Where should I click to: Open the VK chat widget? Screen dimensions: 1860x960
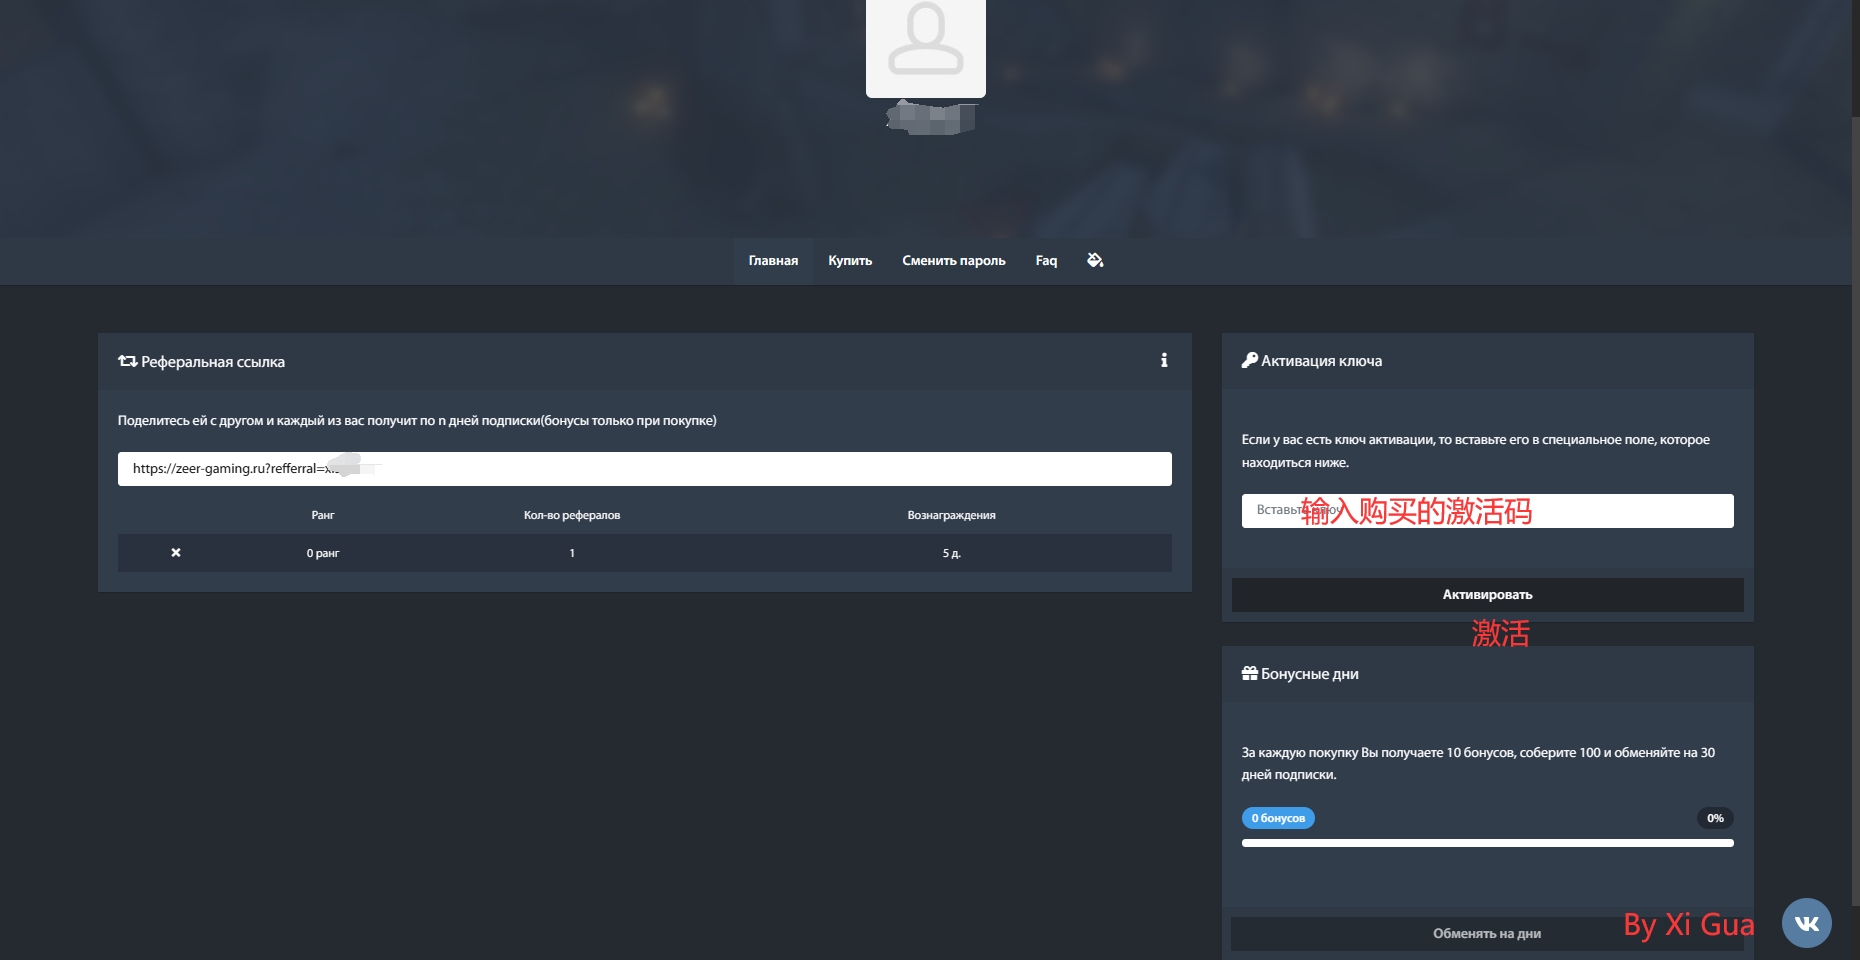[x=1806, y=923]
